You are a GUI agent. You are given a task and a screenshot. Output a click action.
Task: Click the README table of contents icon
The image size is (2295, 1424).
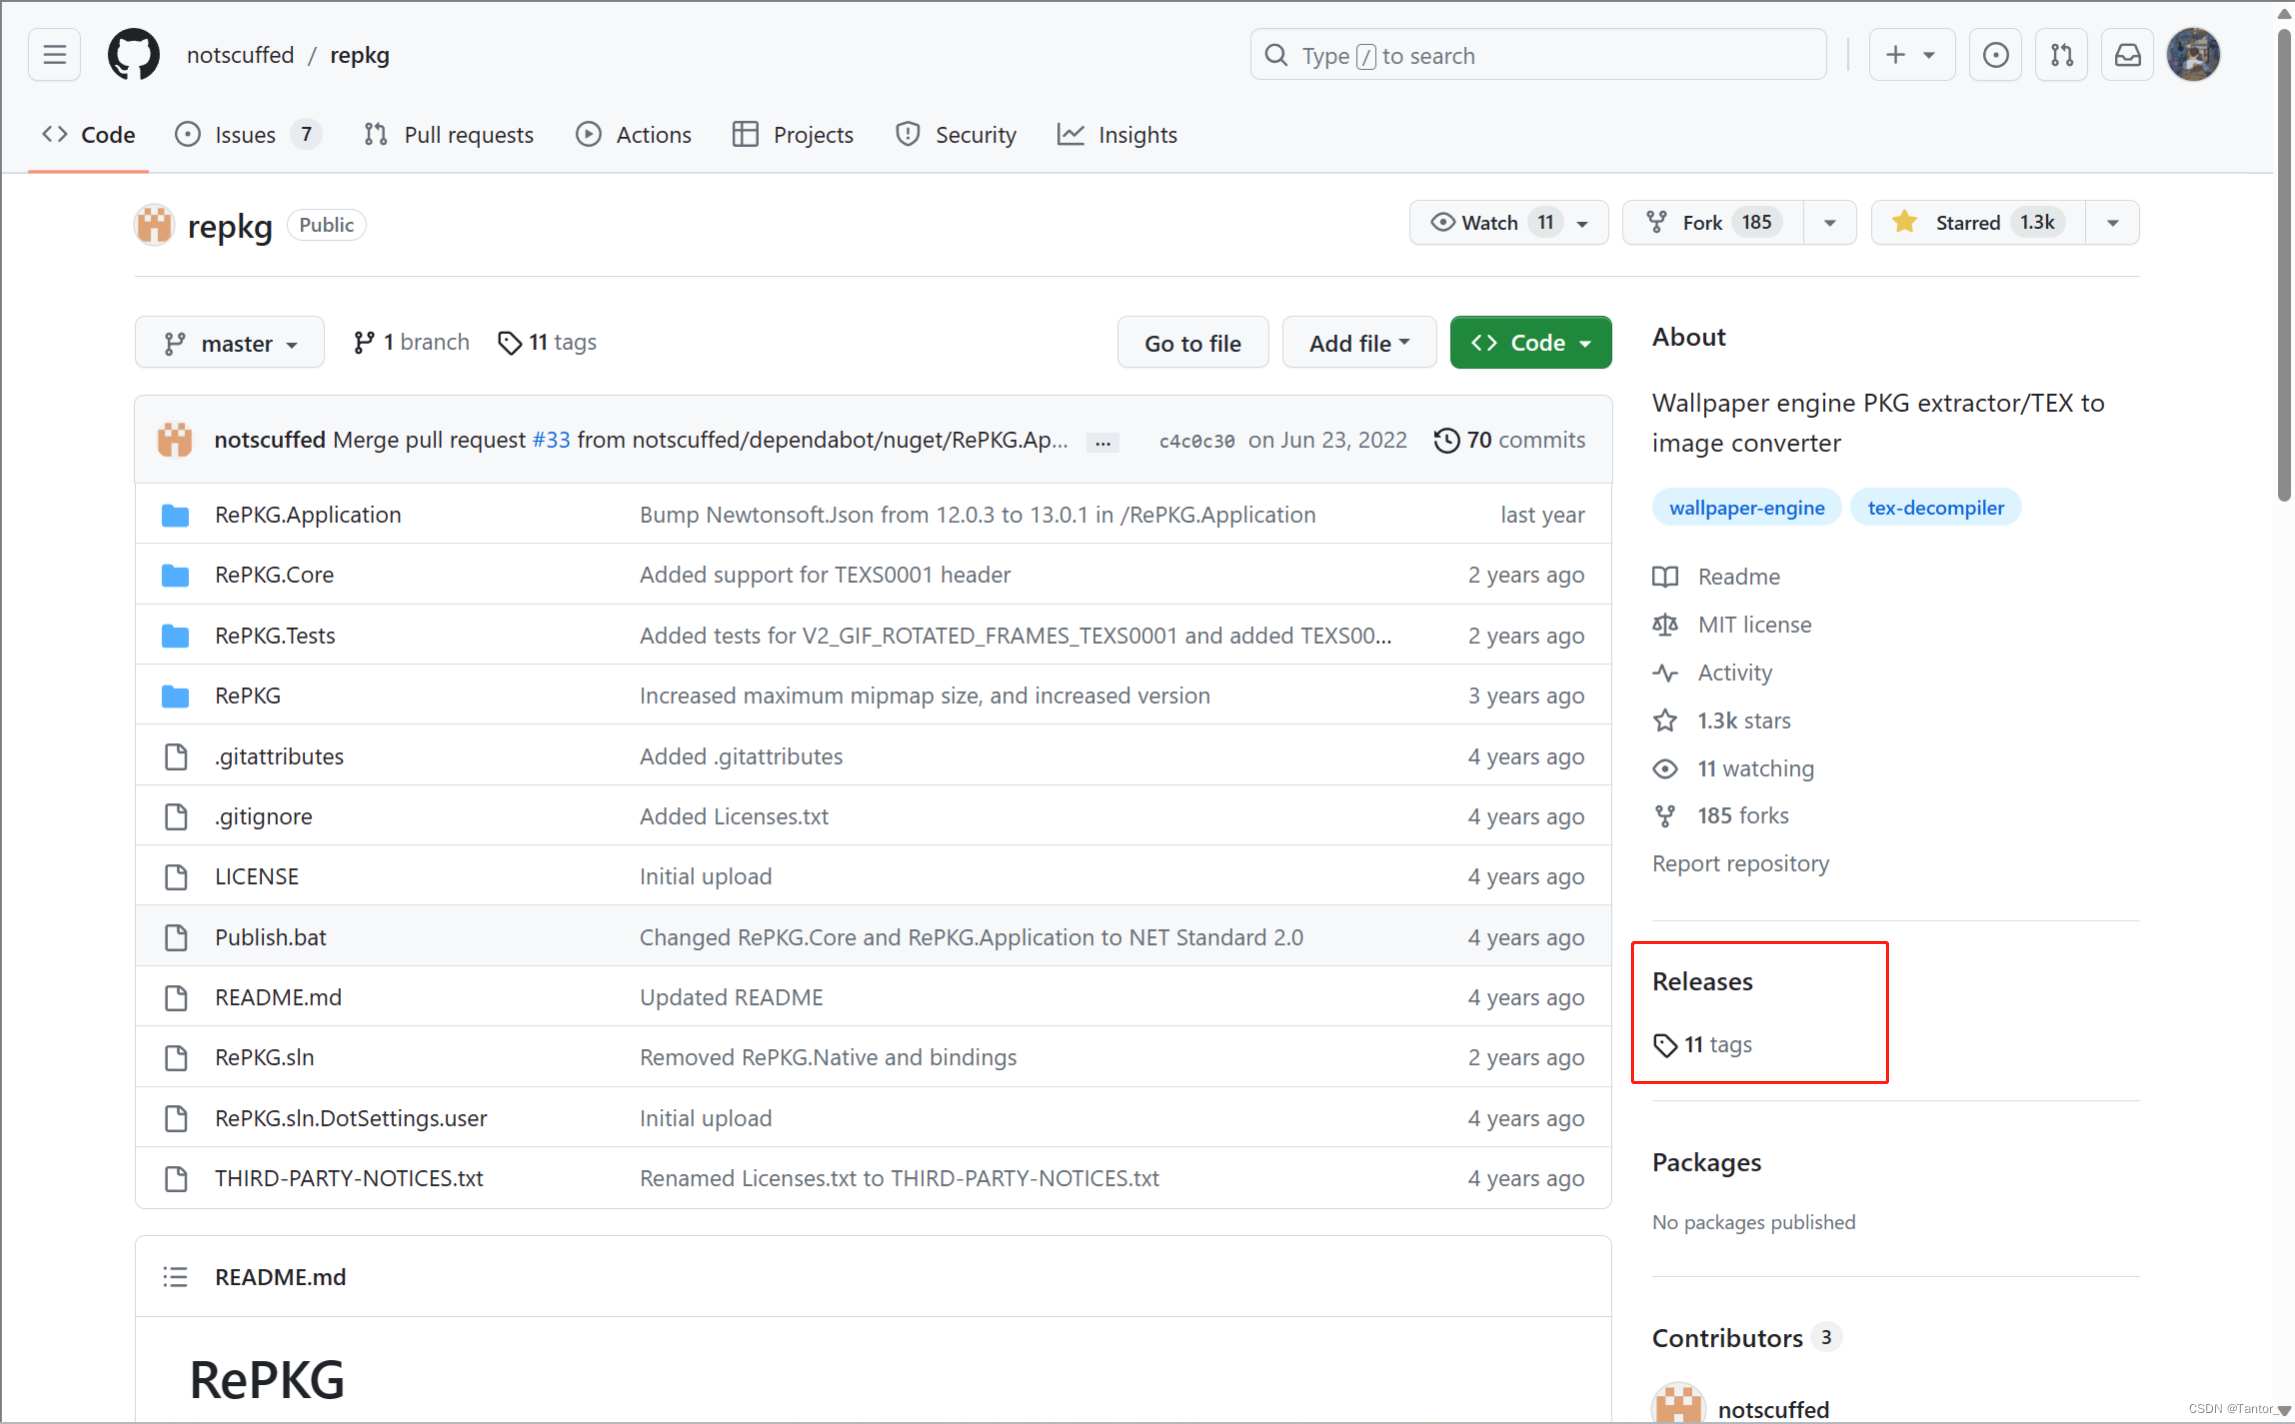click(x=175, y=1277)
